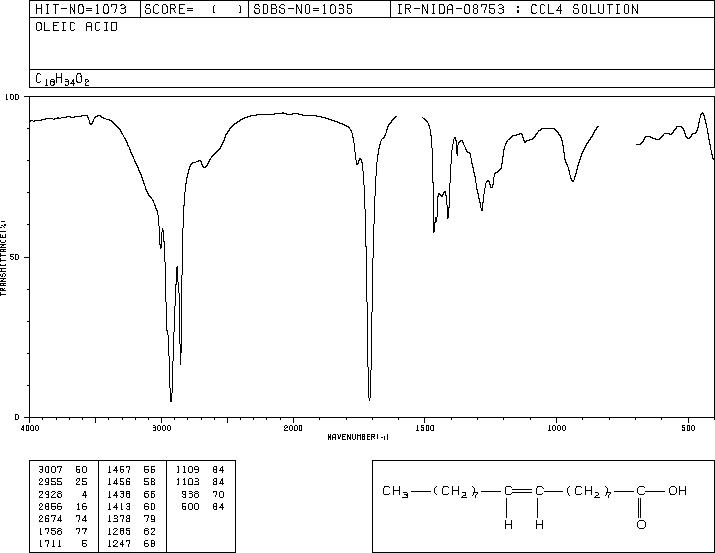
Task: Select the 3007 peak table entry
Action: (63, 470)
